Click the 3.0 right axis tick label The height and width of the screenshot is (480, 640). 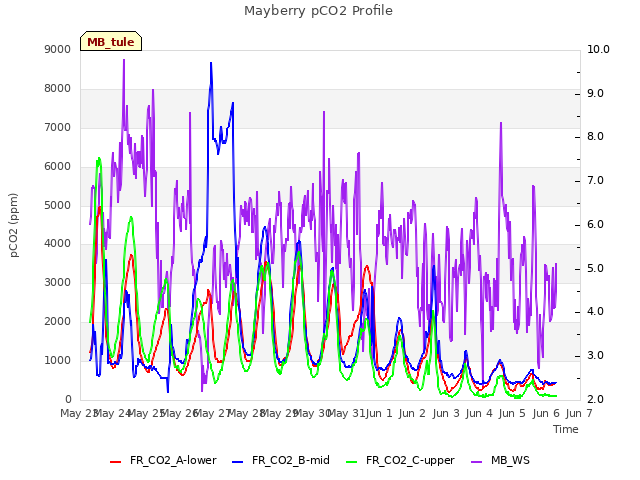595,356
